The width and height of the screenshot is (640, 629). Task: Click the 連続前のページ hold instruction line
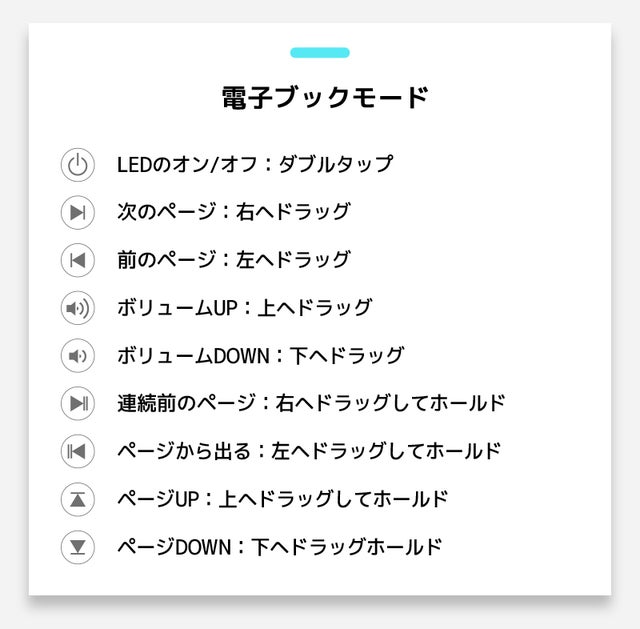tap(311, 402)
